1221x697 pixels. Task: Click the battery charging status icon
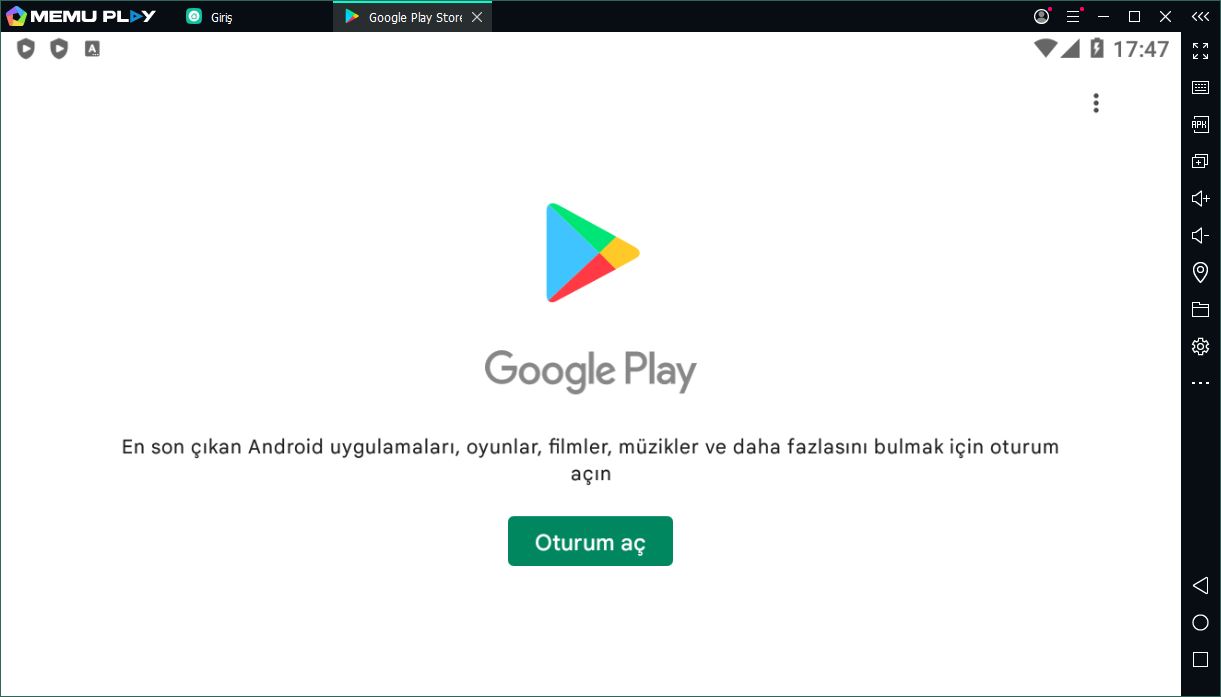pyautogui.click(x=1096, y=48)
